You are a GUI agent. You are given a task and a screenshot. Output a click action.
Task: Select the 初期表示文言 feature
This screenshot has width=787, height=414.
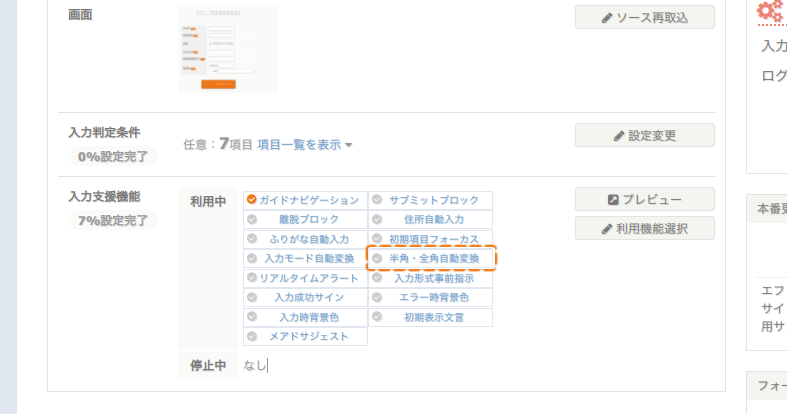[x=430, y=317]
